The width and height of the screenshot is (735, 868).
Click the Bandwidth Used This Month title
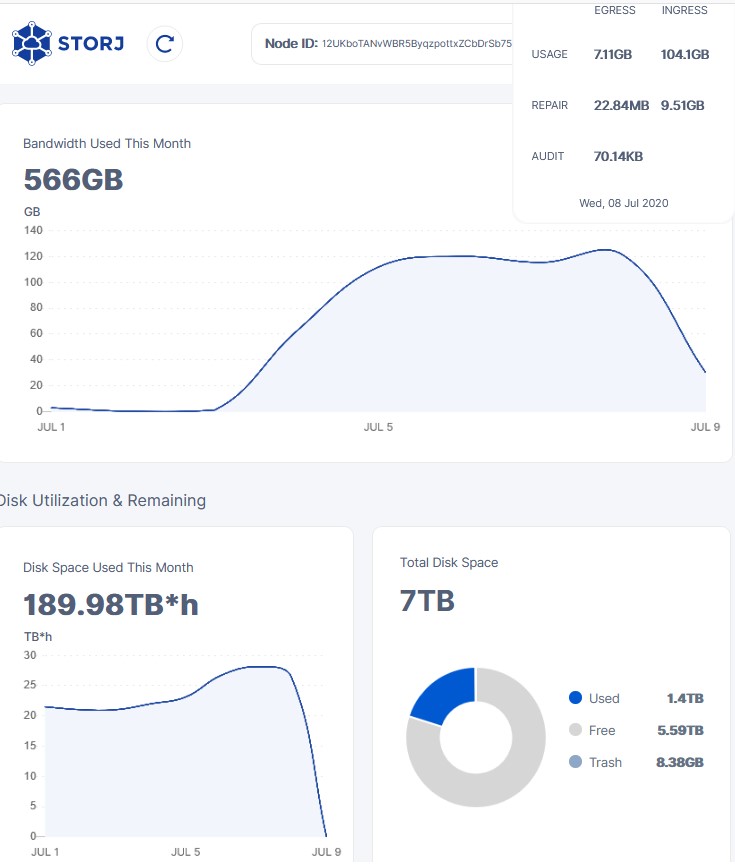point(107,143)
